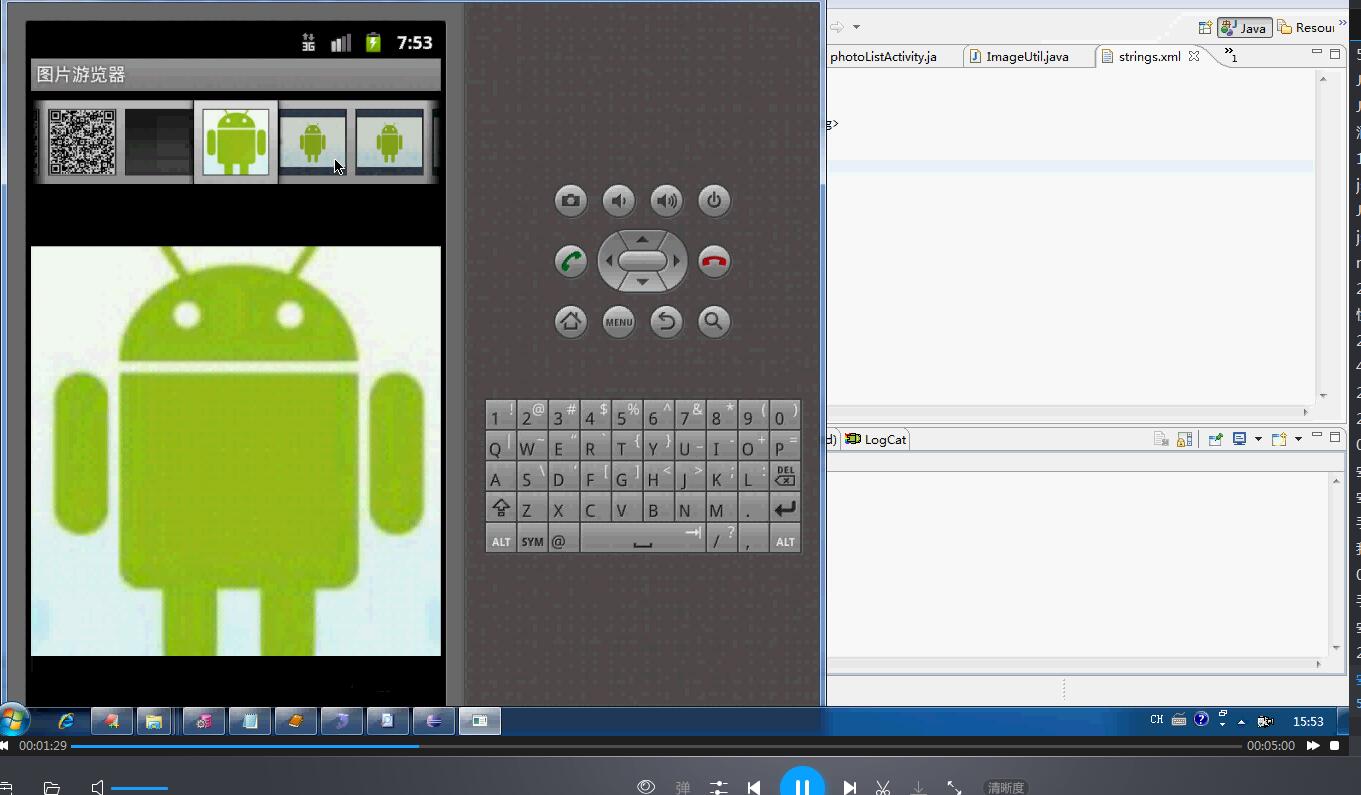Switch to the Resource perspective
This screenshot has width=1361, height=795.
point(1306,28)
